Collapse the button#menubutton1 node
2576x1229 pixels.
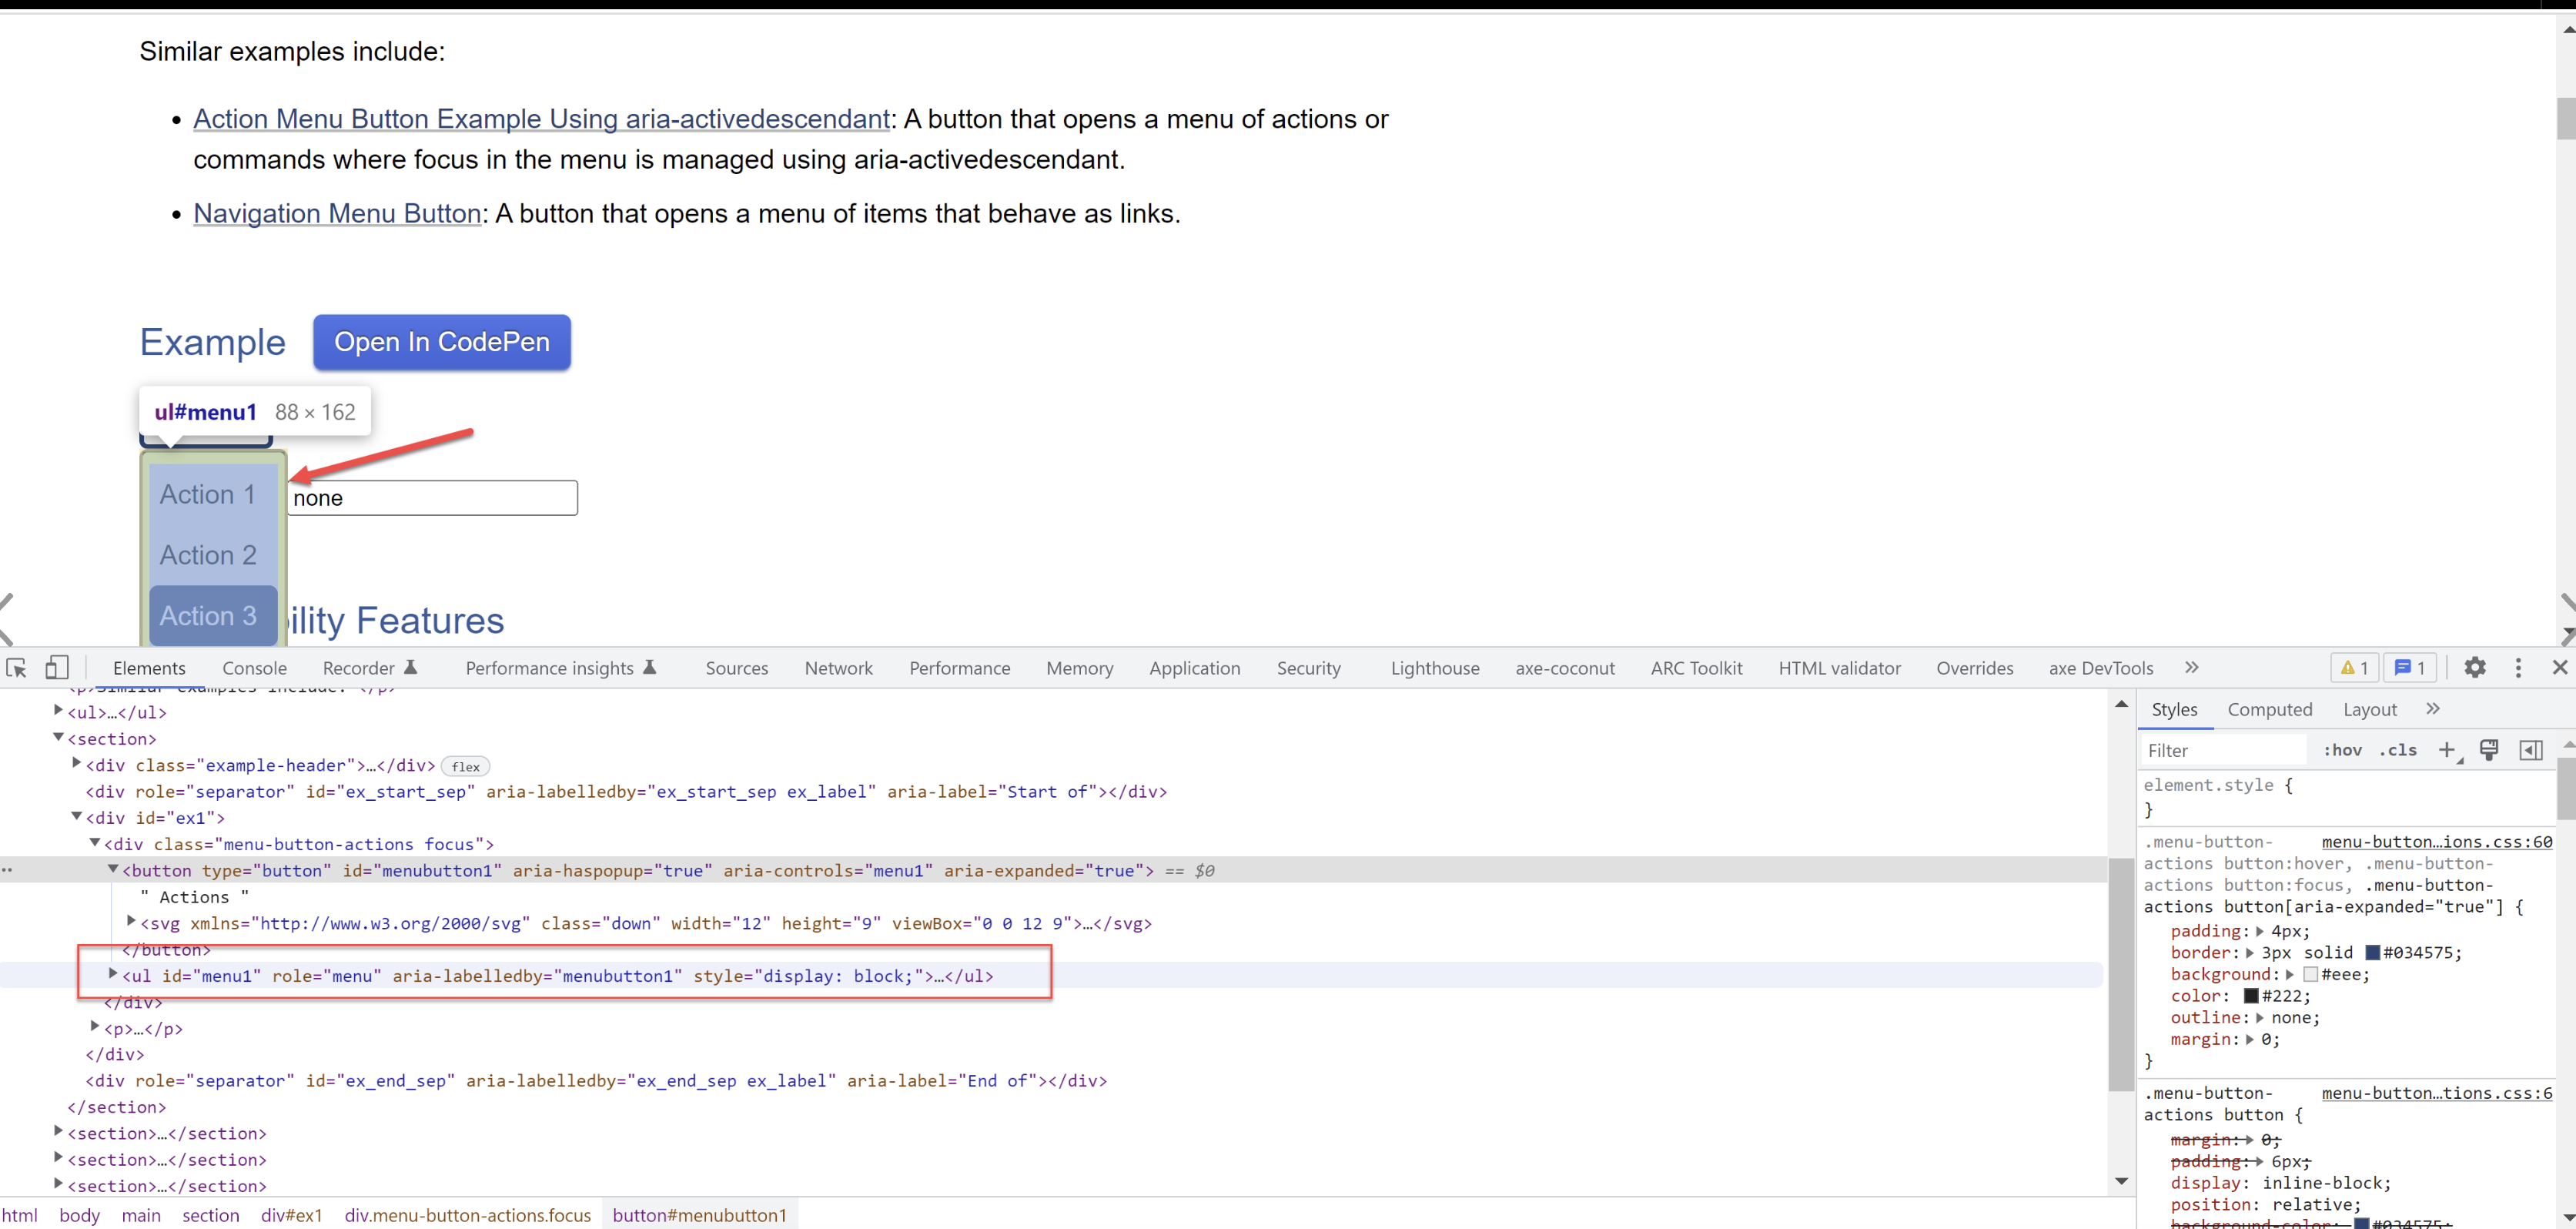[x=113, y=870]
